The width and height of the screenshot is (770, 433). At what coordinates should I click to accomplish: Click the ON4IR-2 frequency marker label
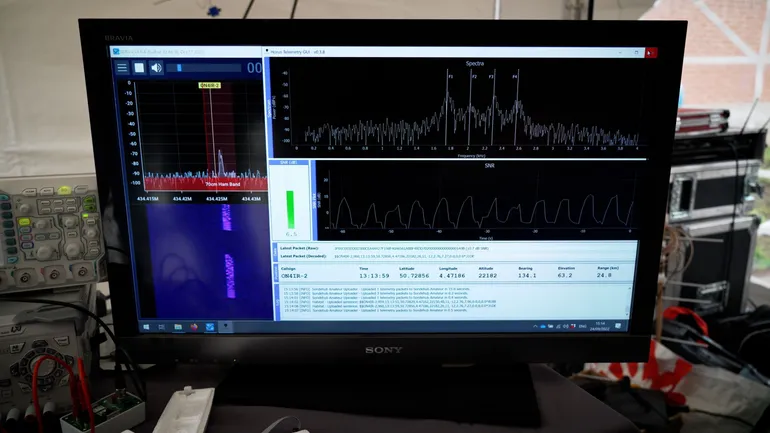210,86
